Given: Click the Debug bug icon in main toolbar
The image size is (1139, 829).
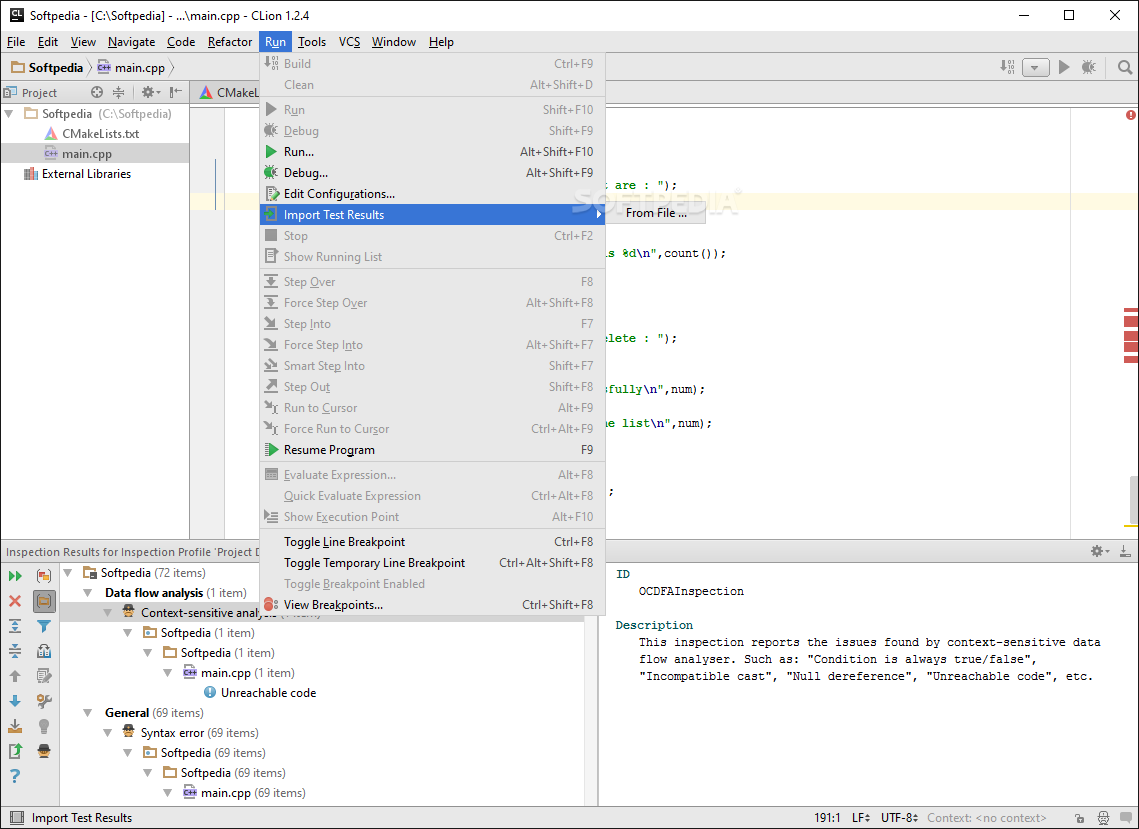Looking at the screenshot, I should pyautogui.click(x=1088, y=67).
